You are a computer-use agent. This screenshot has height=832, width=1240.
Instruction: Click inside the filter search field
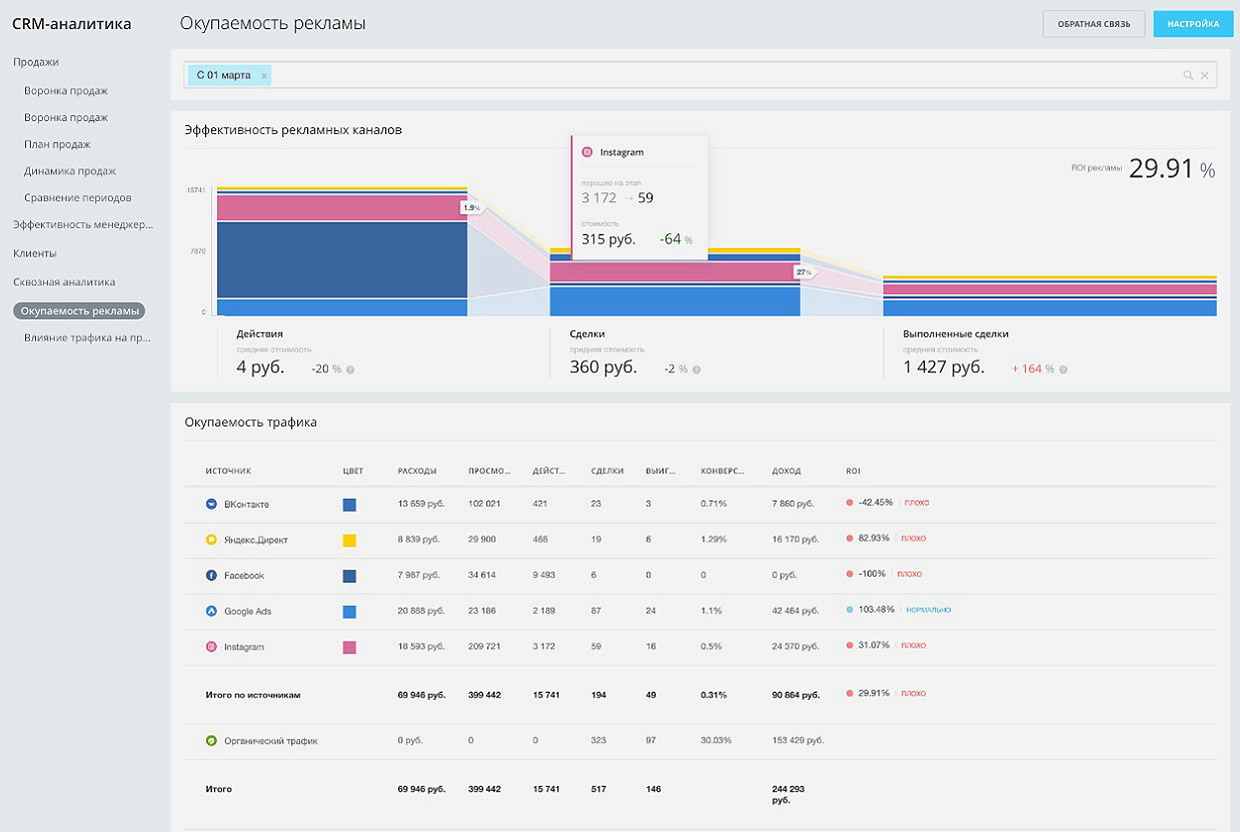(700, 75)
